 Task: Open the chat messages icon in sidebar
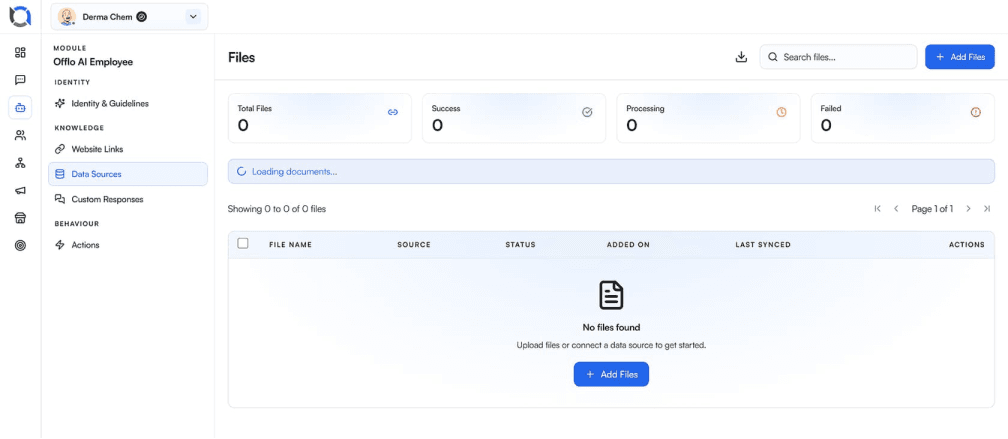point(20,80)
